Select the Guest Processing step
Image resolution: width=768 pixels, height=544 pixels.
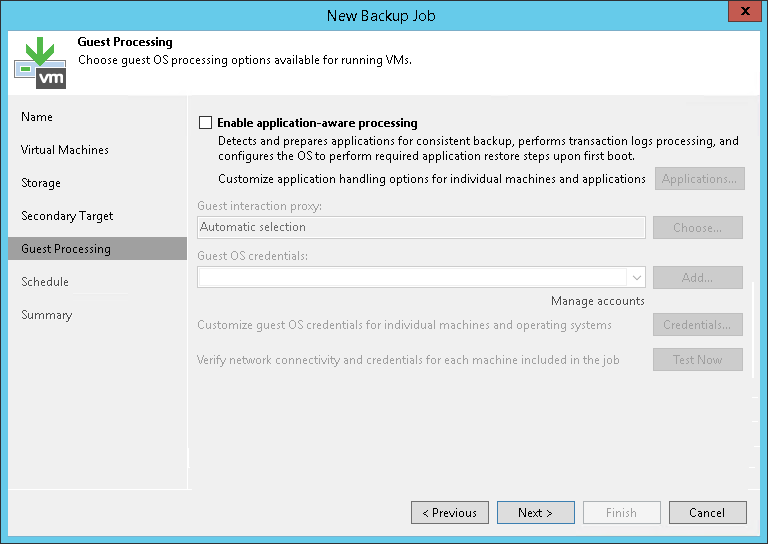tap(66, 249)
